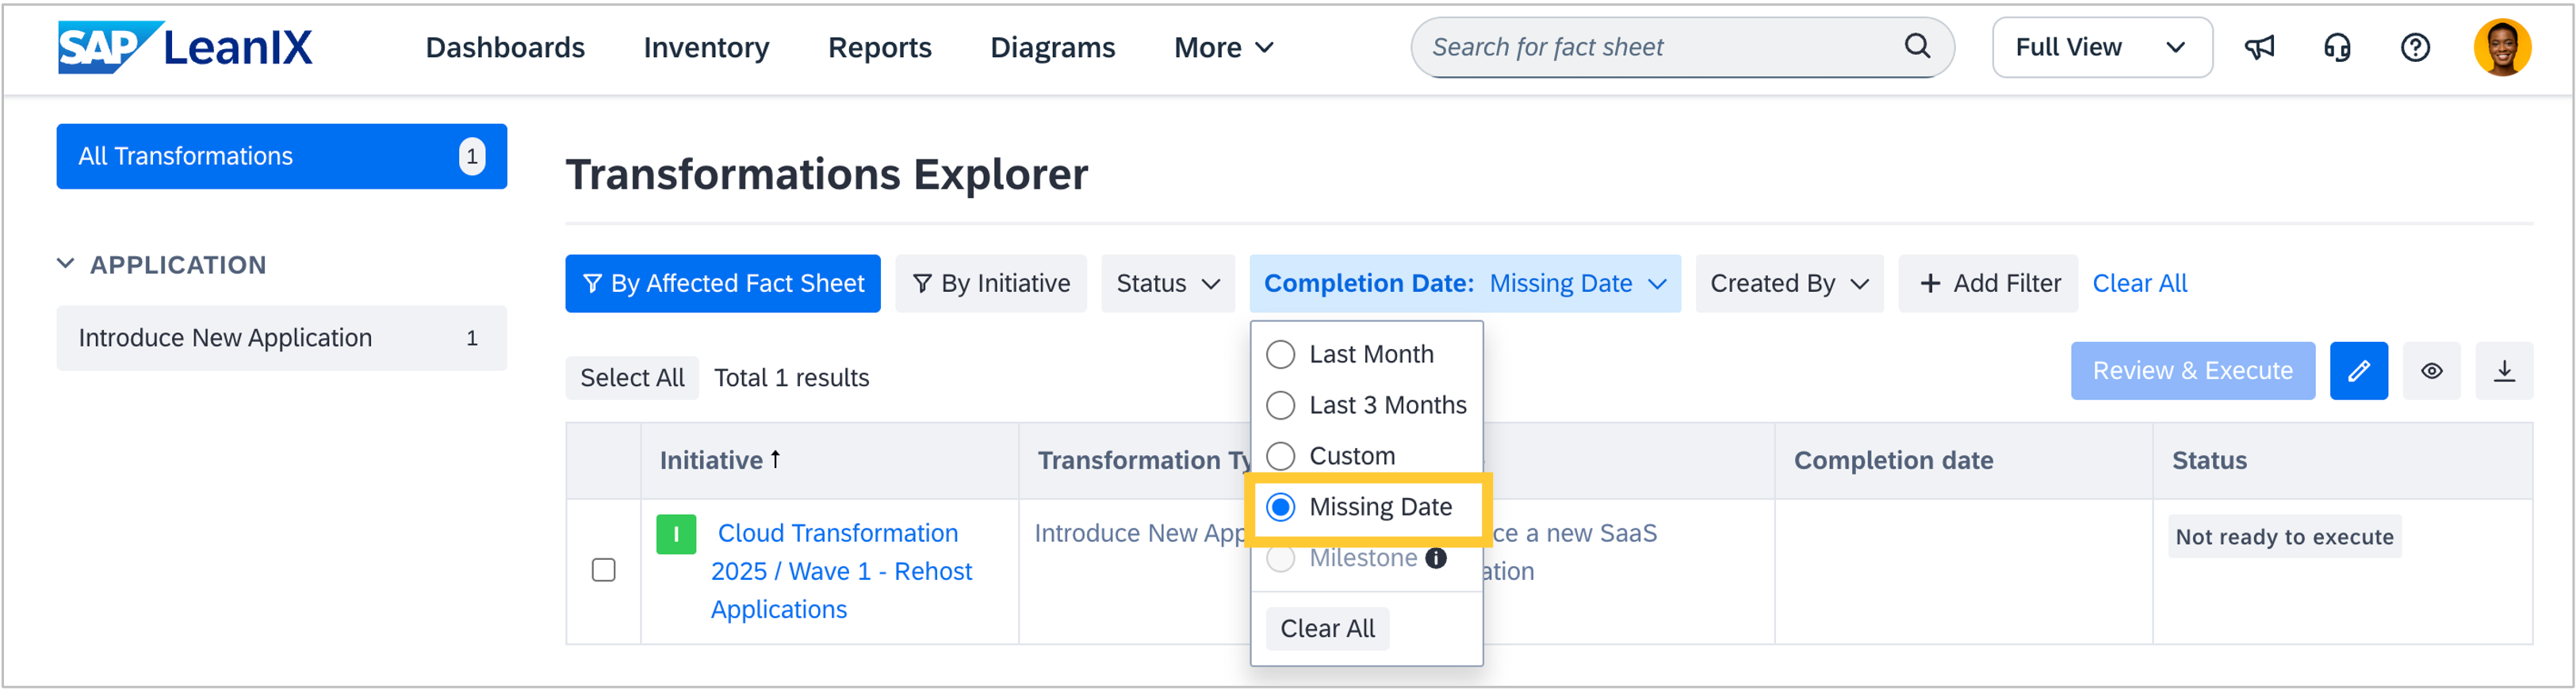This screenshot has width=2576, height=690.
Task: Click the help question mark icon
Action: tap(2415, 47)
